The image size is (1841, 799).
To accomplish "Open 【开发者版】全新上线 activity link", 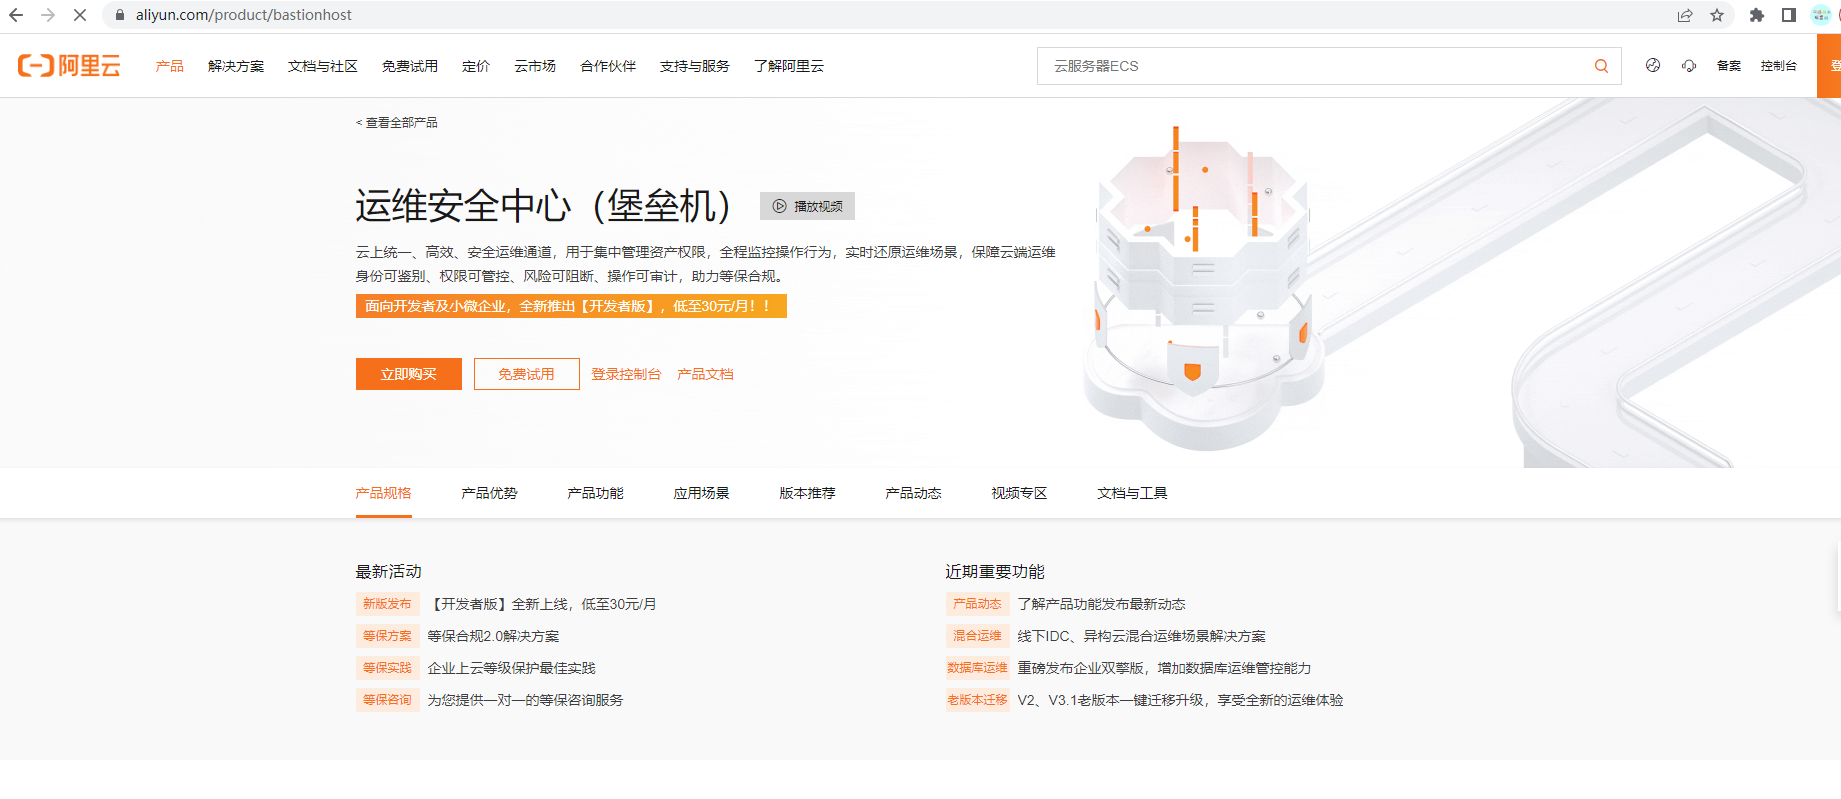I will click(x=542, y=604).
